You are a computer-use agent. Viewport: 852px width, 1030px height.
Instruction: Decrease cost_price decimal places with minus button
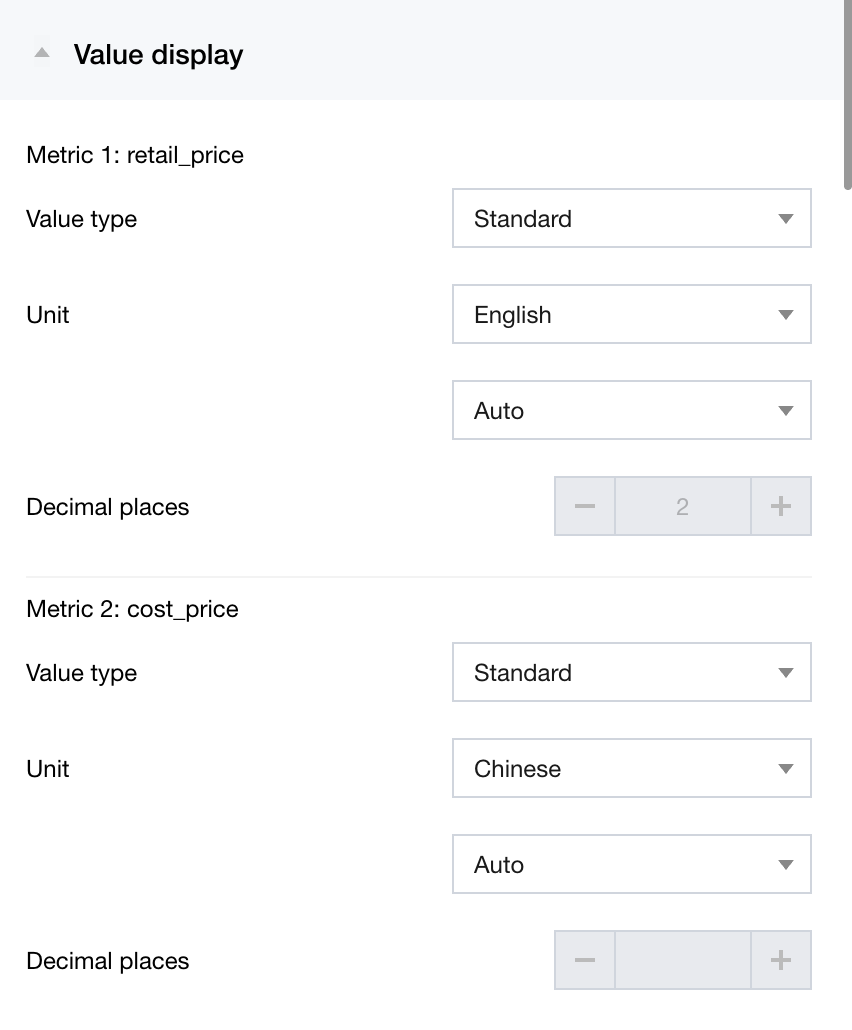[x=585, y=960]
